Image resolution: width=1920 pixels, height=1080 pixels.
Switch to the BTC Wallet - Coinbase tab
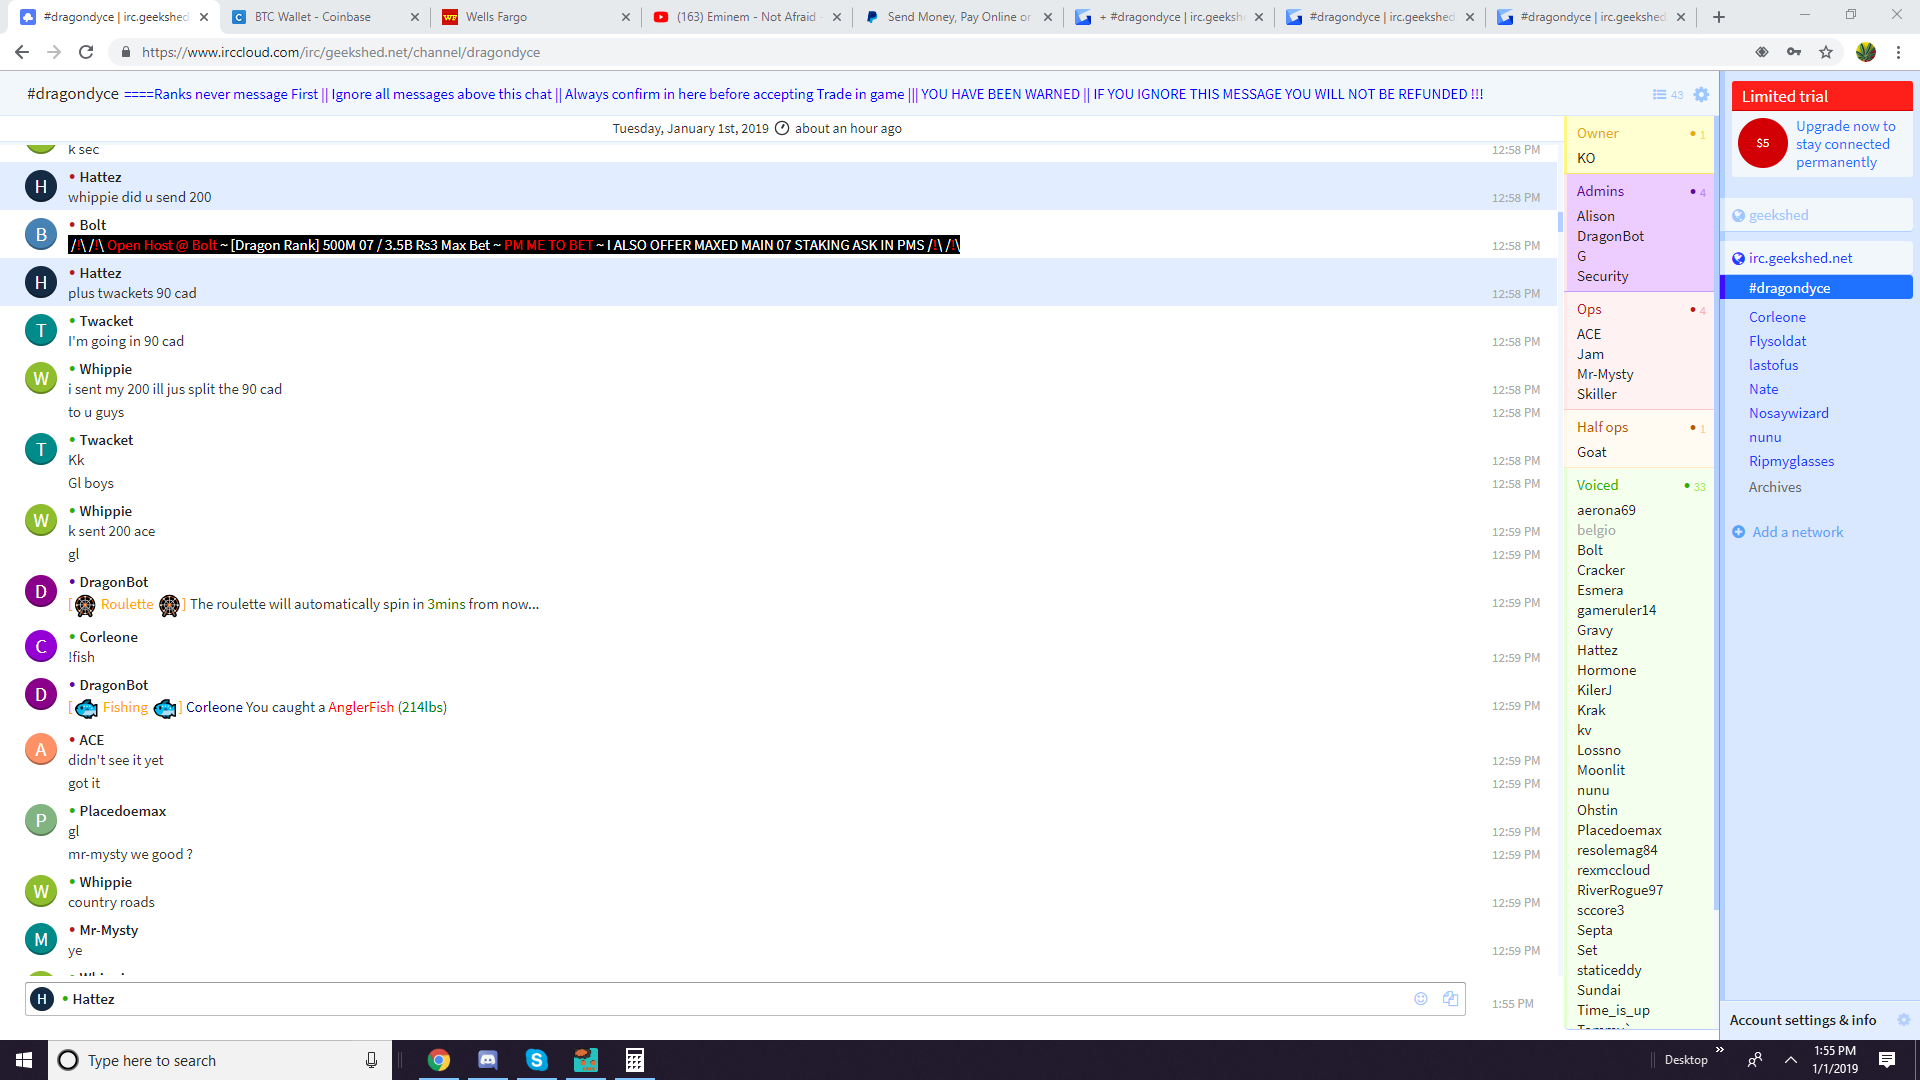[x=312, y=17]
